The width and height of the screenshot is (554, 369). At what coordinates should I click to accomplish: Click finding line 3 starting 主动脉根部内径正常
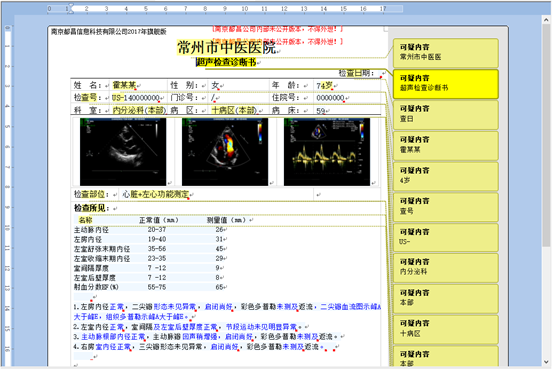(x=206, y=336)
